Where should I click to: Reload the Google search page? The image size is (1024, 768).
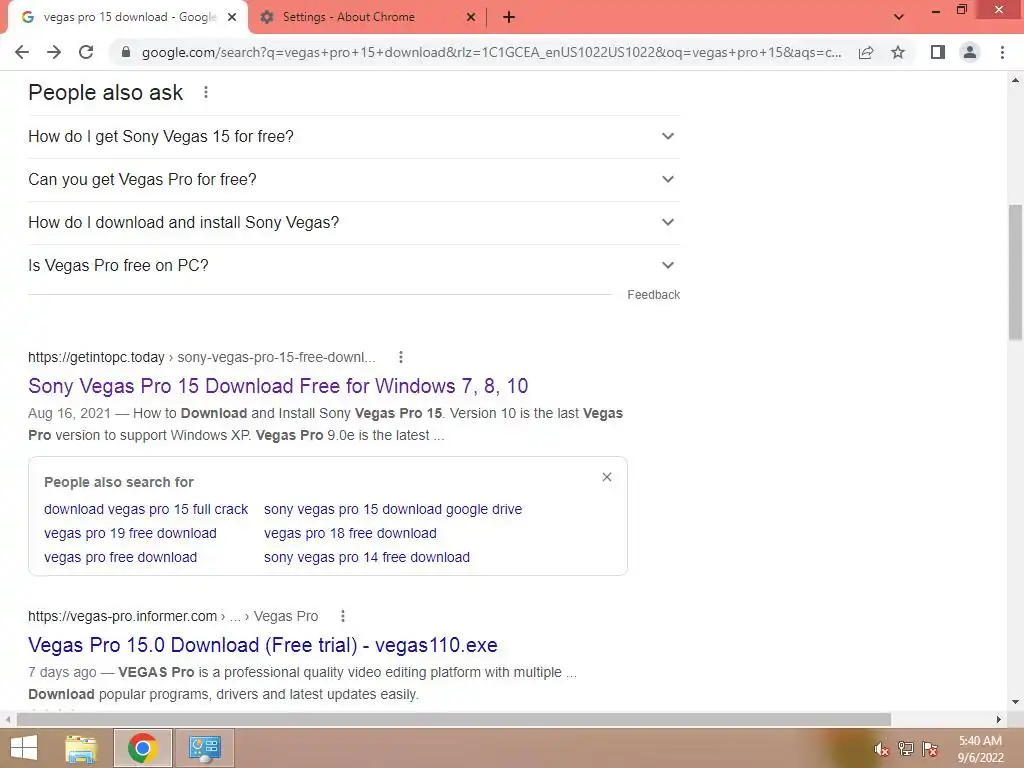tap(86, 52)
